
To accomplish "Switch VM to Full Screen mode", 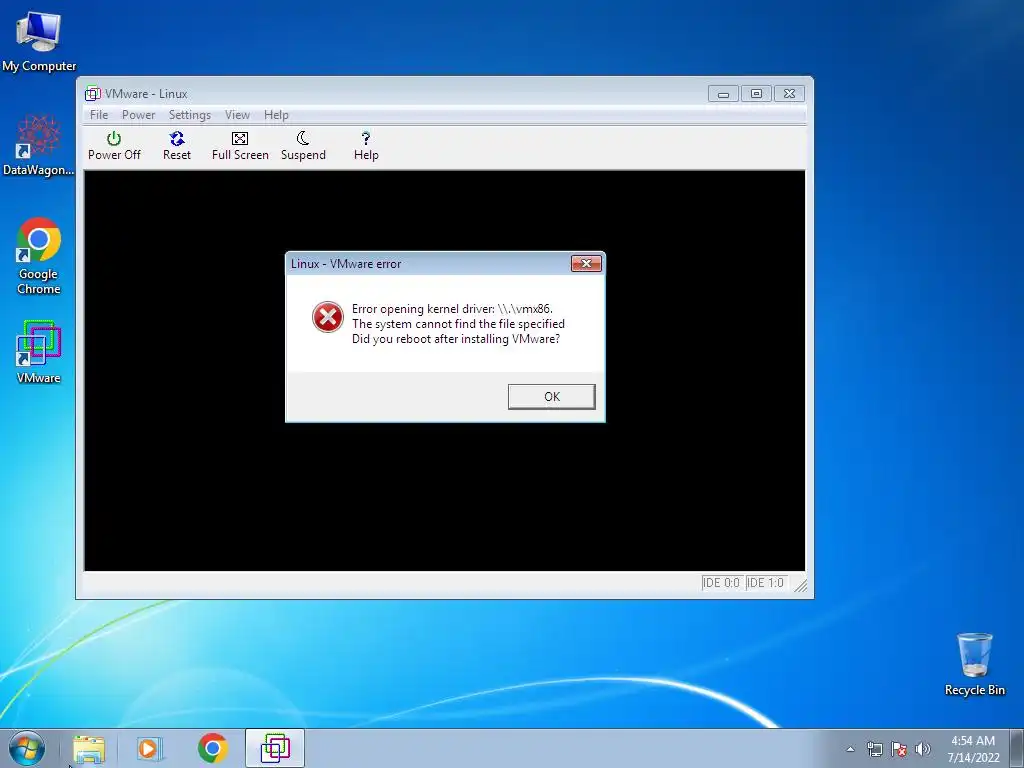I will pyautogui.click(x=240, y=146).
